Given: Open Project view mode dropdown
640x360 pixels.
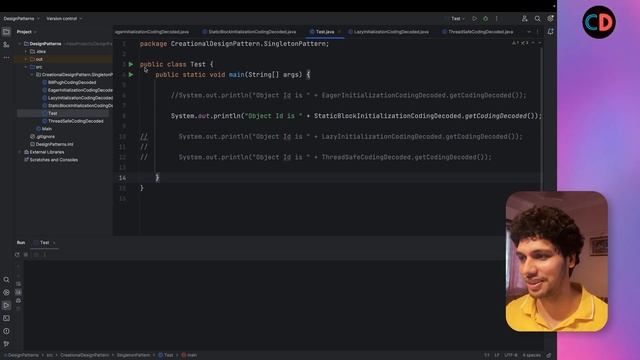Looking at the screenshot, I should click(27, 32).
